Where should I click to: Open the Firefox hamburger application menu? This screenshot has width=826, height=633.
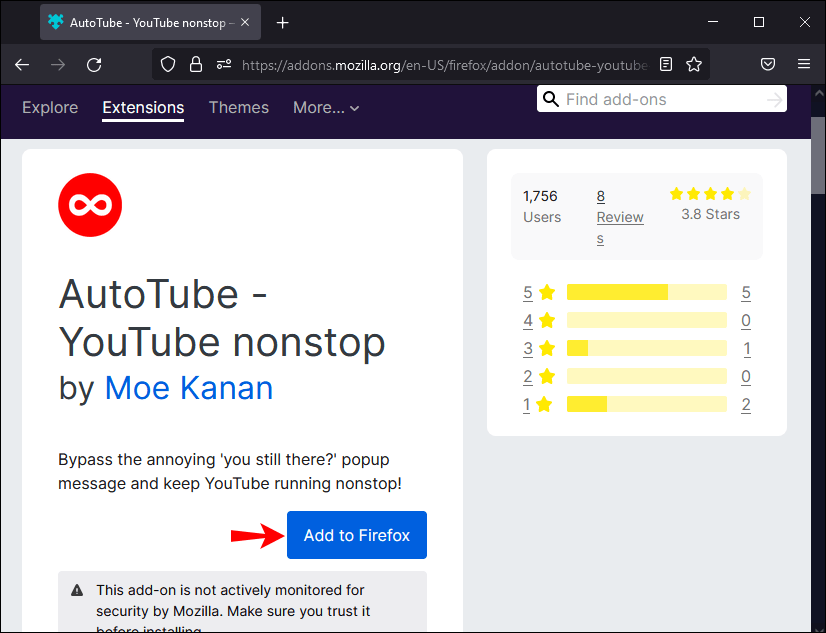pos(804,64)
